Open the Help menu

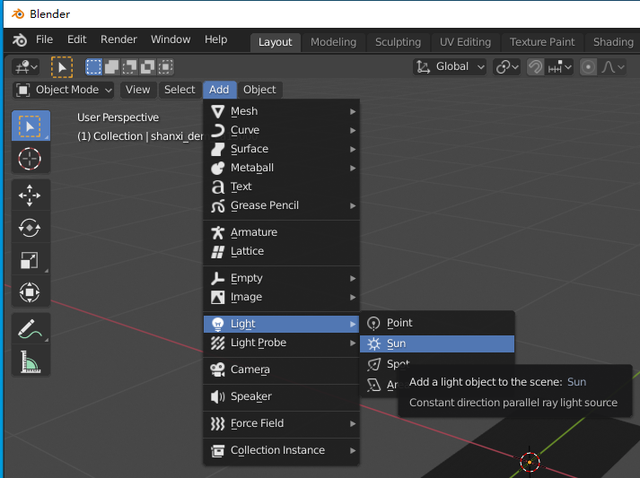216,40
